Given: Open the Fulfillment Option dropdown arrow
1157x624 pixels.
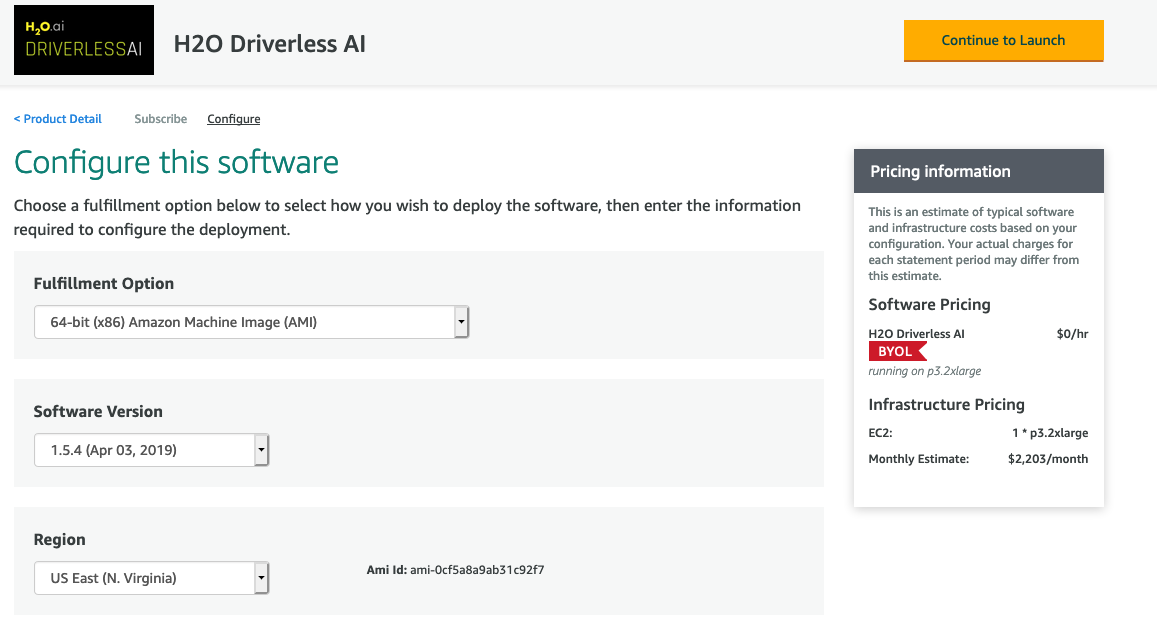Looking at the screenshot, I should (460, 321).
